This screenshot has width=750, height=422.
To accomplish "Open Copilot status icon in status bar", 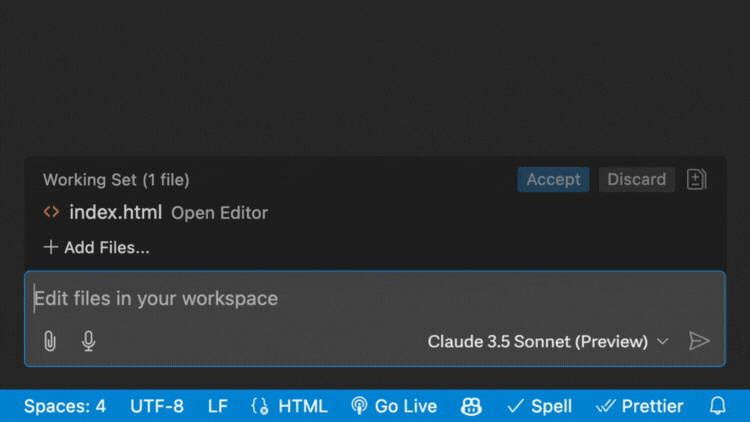I will pos(471,406).
